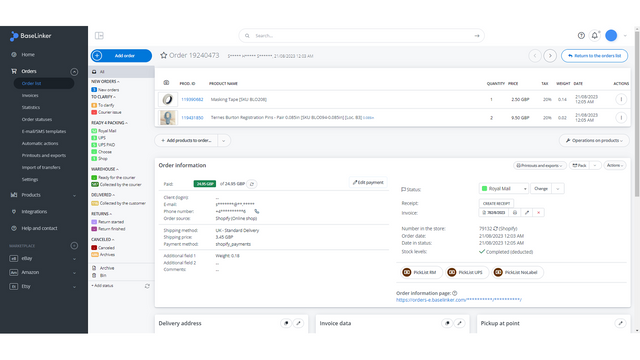Collapse the Orders sidebar section
This screenshot has height=360, width=640.
coord(74,72)
